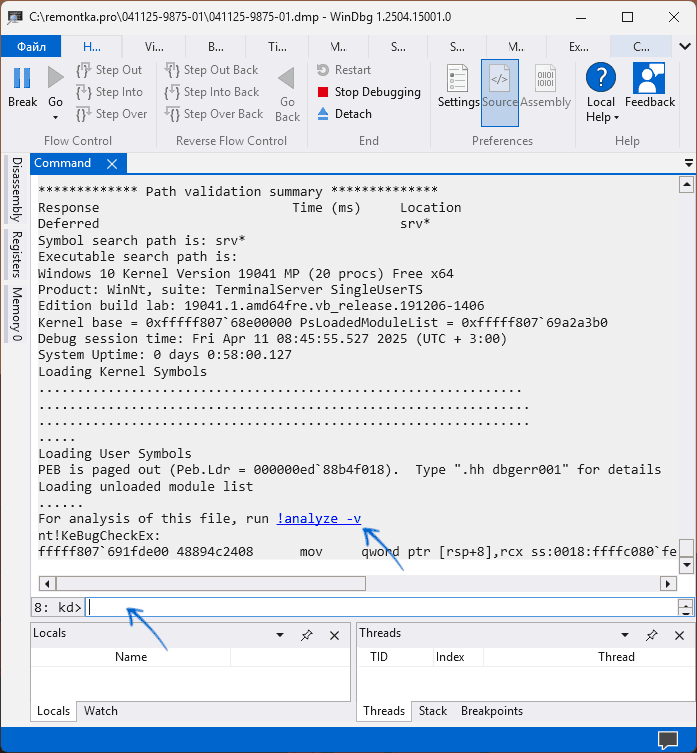Viewport: 697px width, 753px height.
Task: Open the status bar feedback chat icon
Action: point(668,740)
